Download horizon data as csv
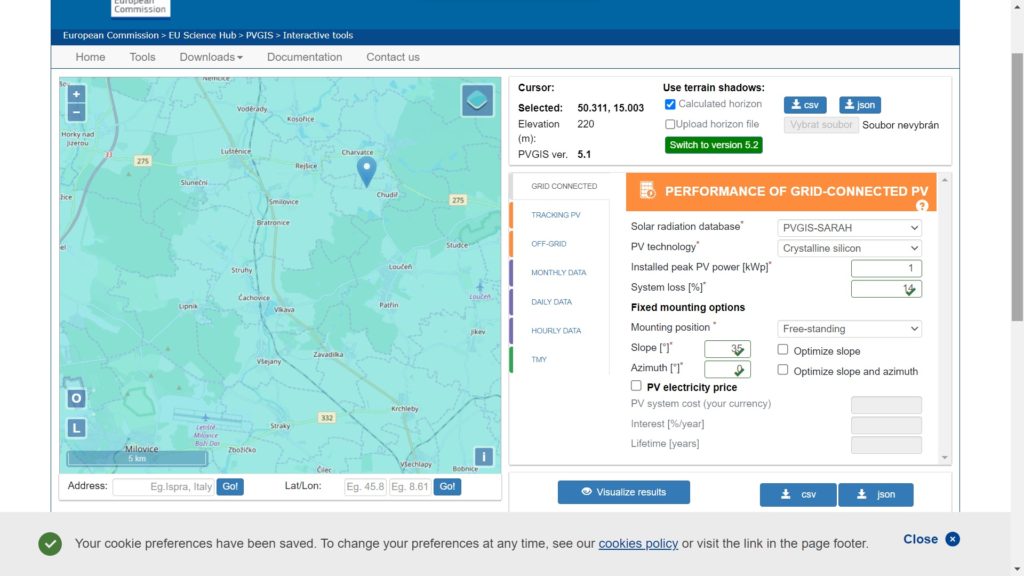 tap(805, 104)
